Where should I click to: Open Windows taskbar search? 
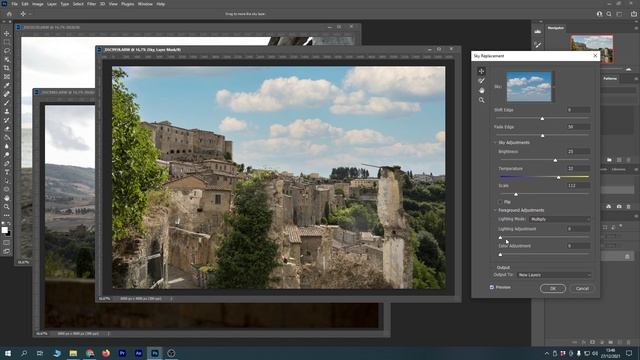point(24,353)
